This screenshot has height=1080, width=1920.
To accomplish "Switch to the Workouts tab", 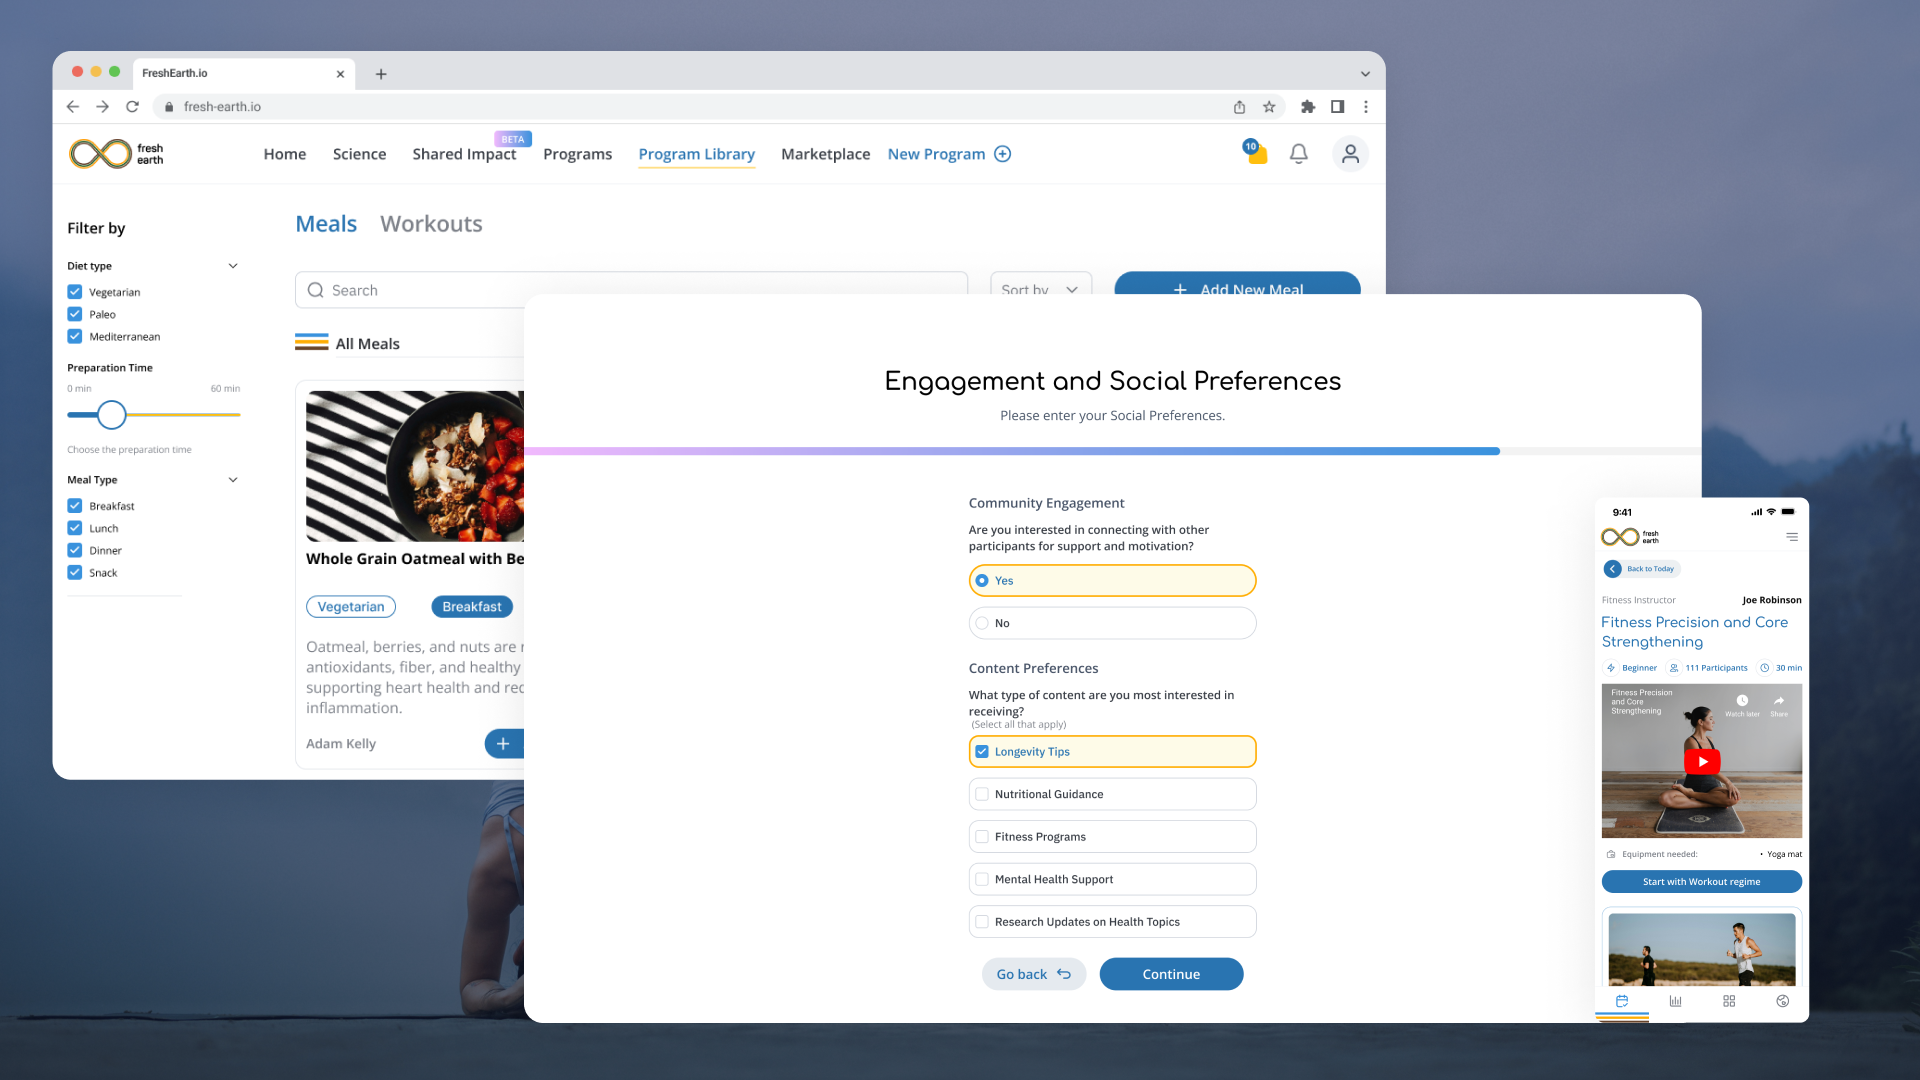I will point(431,224).
